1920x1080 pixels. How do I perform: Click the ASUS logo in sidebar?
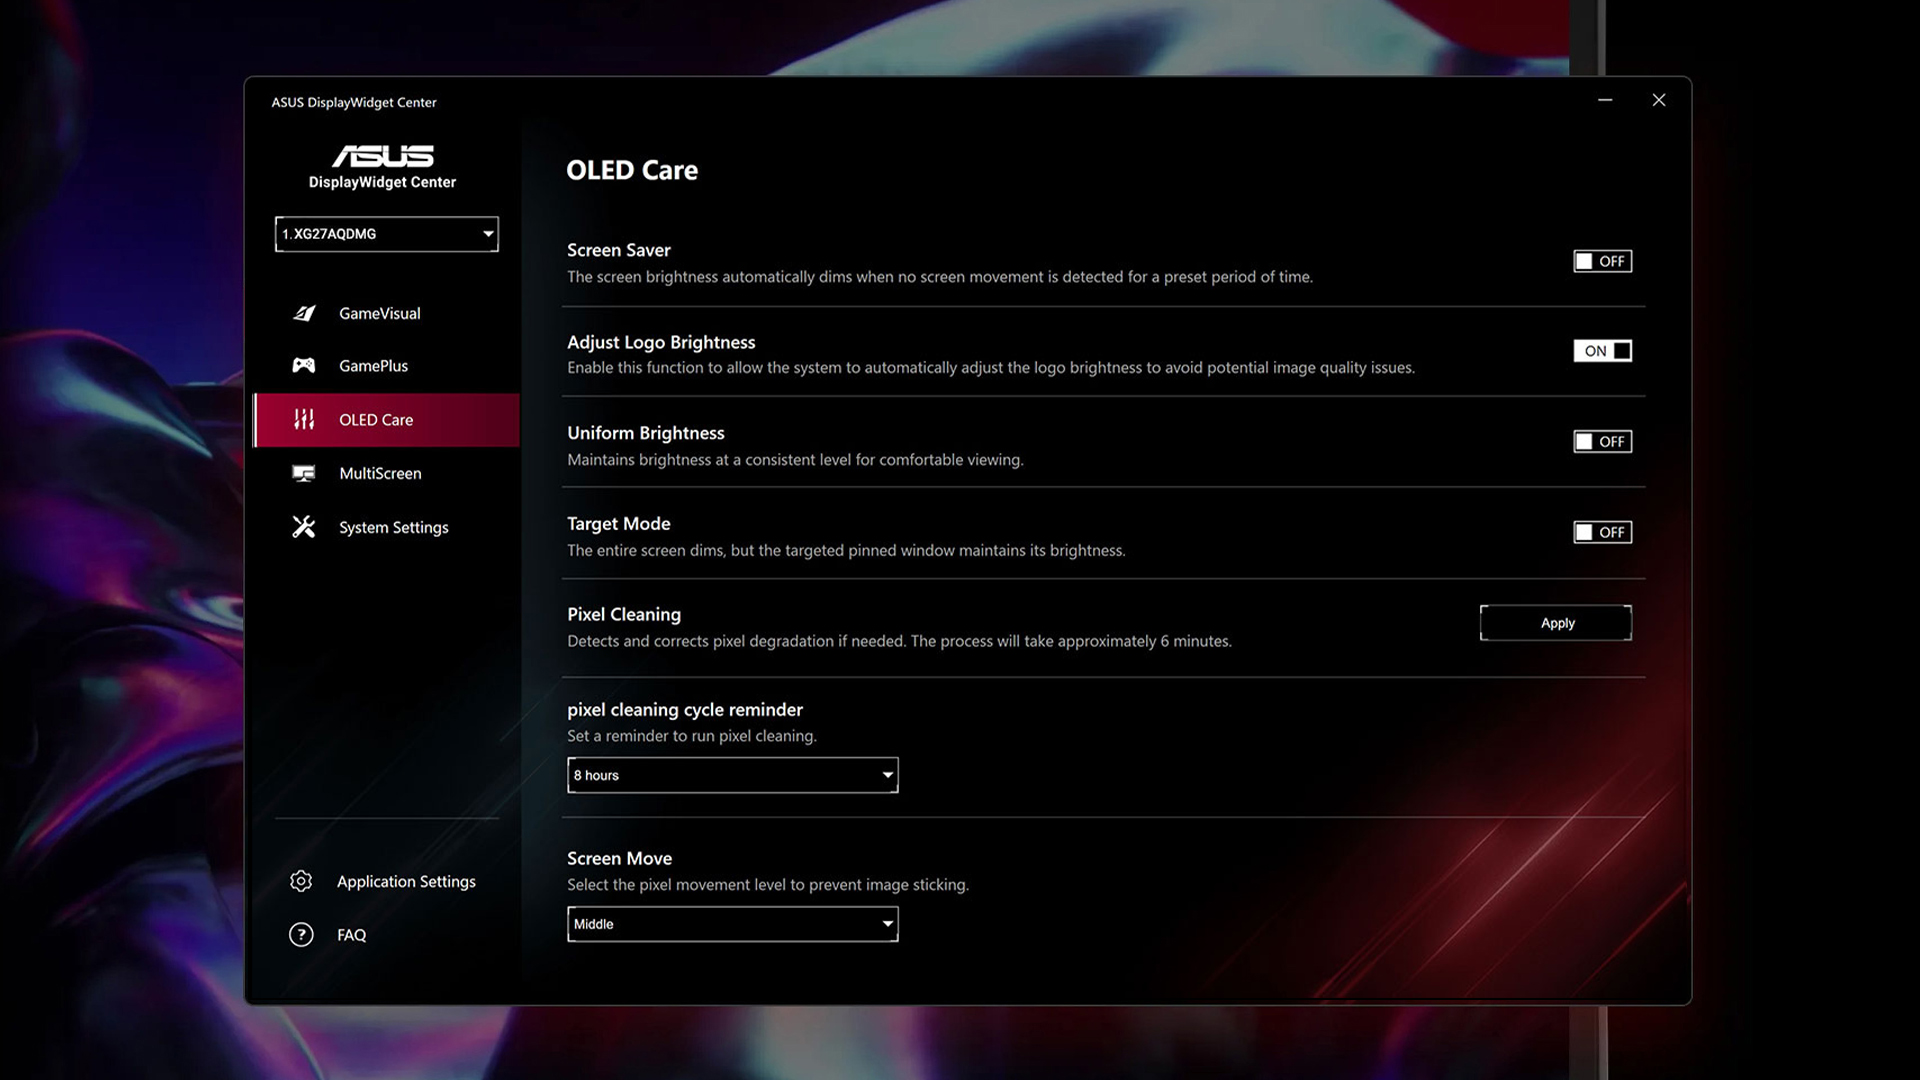coord(383,156)
